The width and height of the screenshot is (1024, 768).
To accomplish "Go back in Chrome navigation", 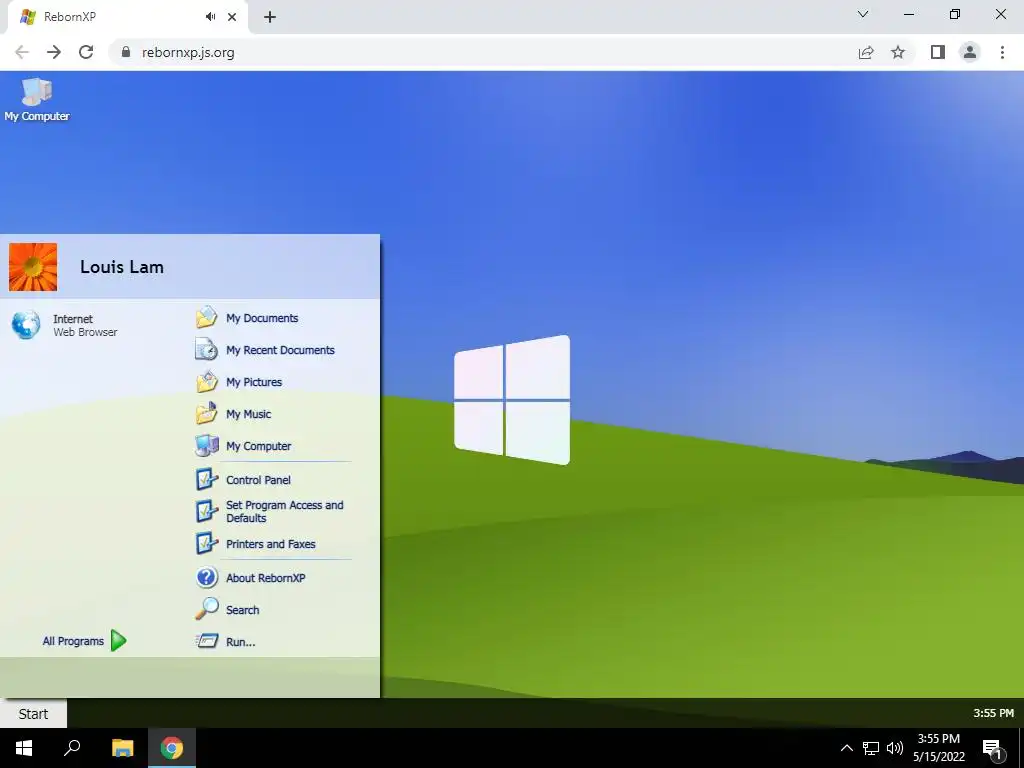I will click(22, 52).
